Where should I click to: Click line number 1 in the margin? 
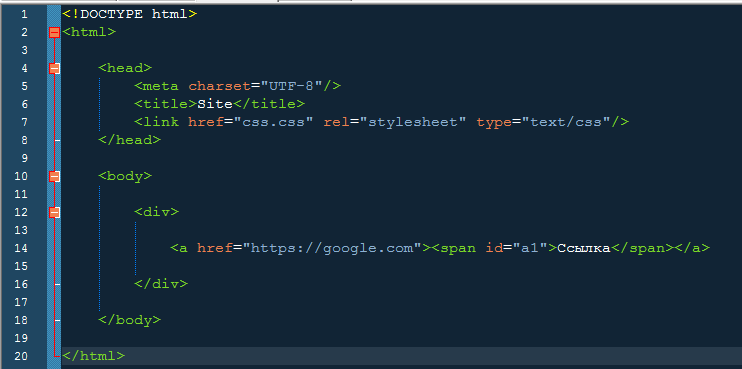24,14
